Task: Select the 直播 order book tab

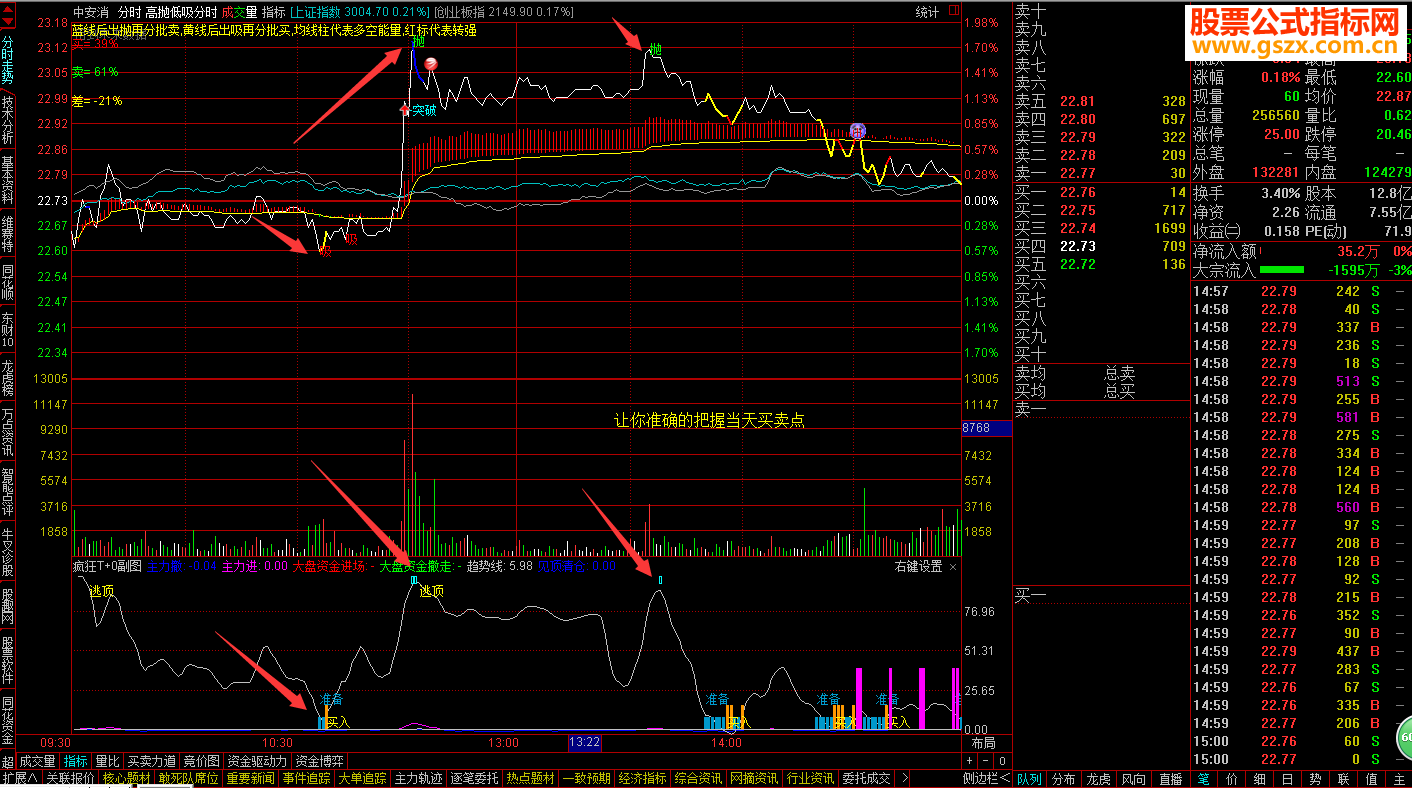Action: pos(1170,778)
